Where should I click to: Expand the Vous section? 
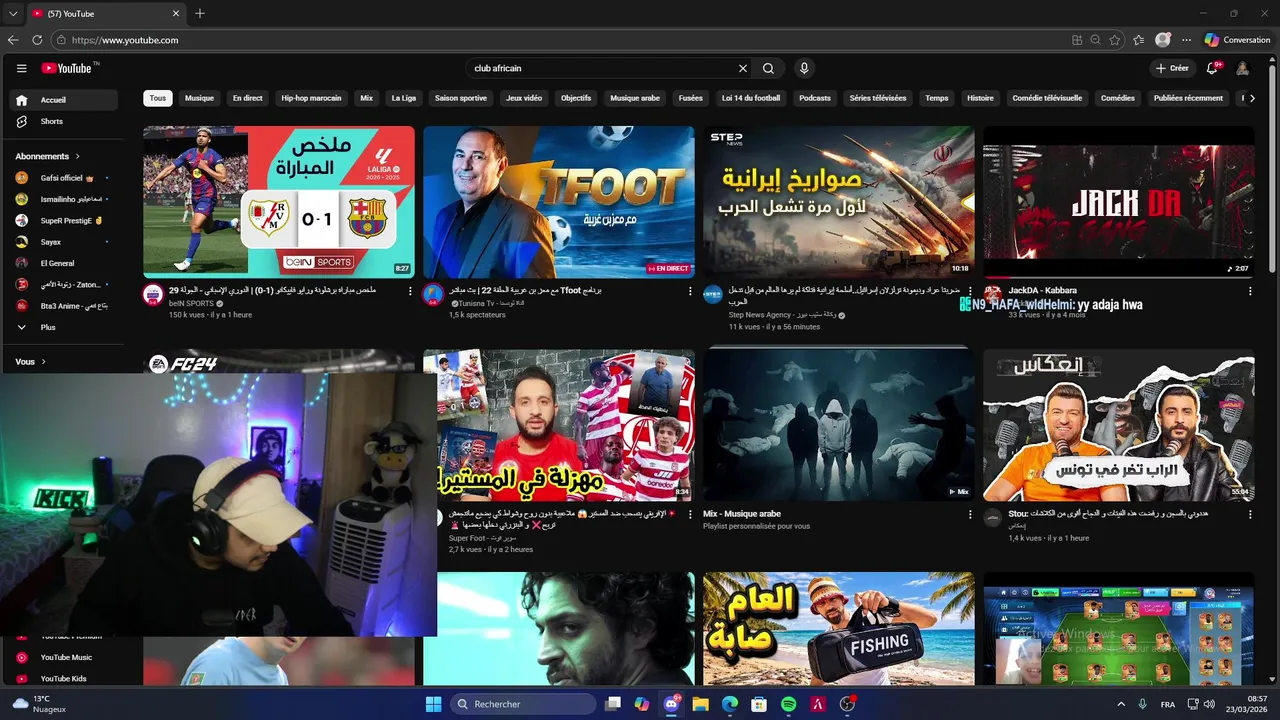point(31,362)
